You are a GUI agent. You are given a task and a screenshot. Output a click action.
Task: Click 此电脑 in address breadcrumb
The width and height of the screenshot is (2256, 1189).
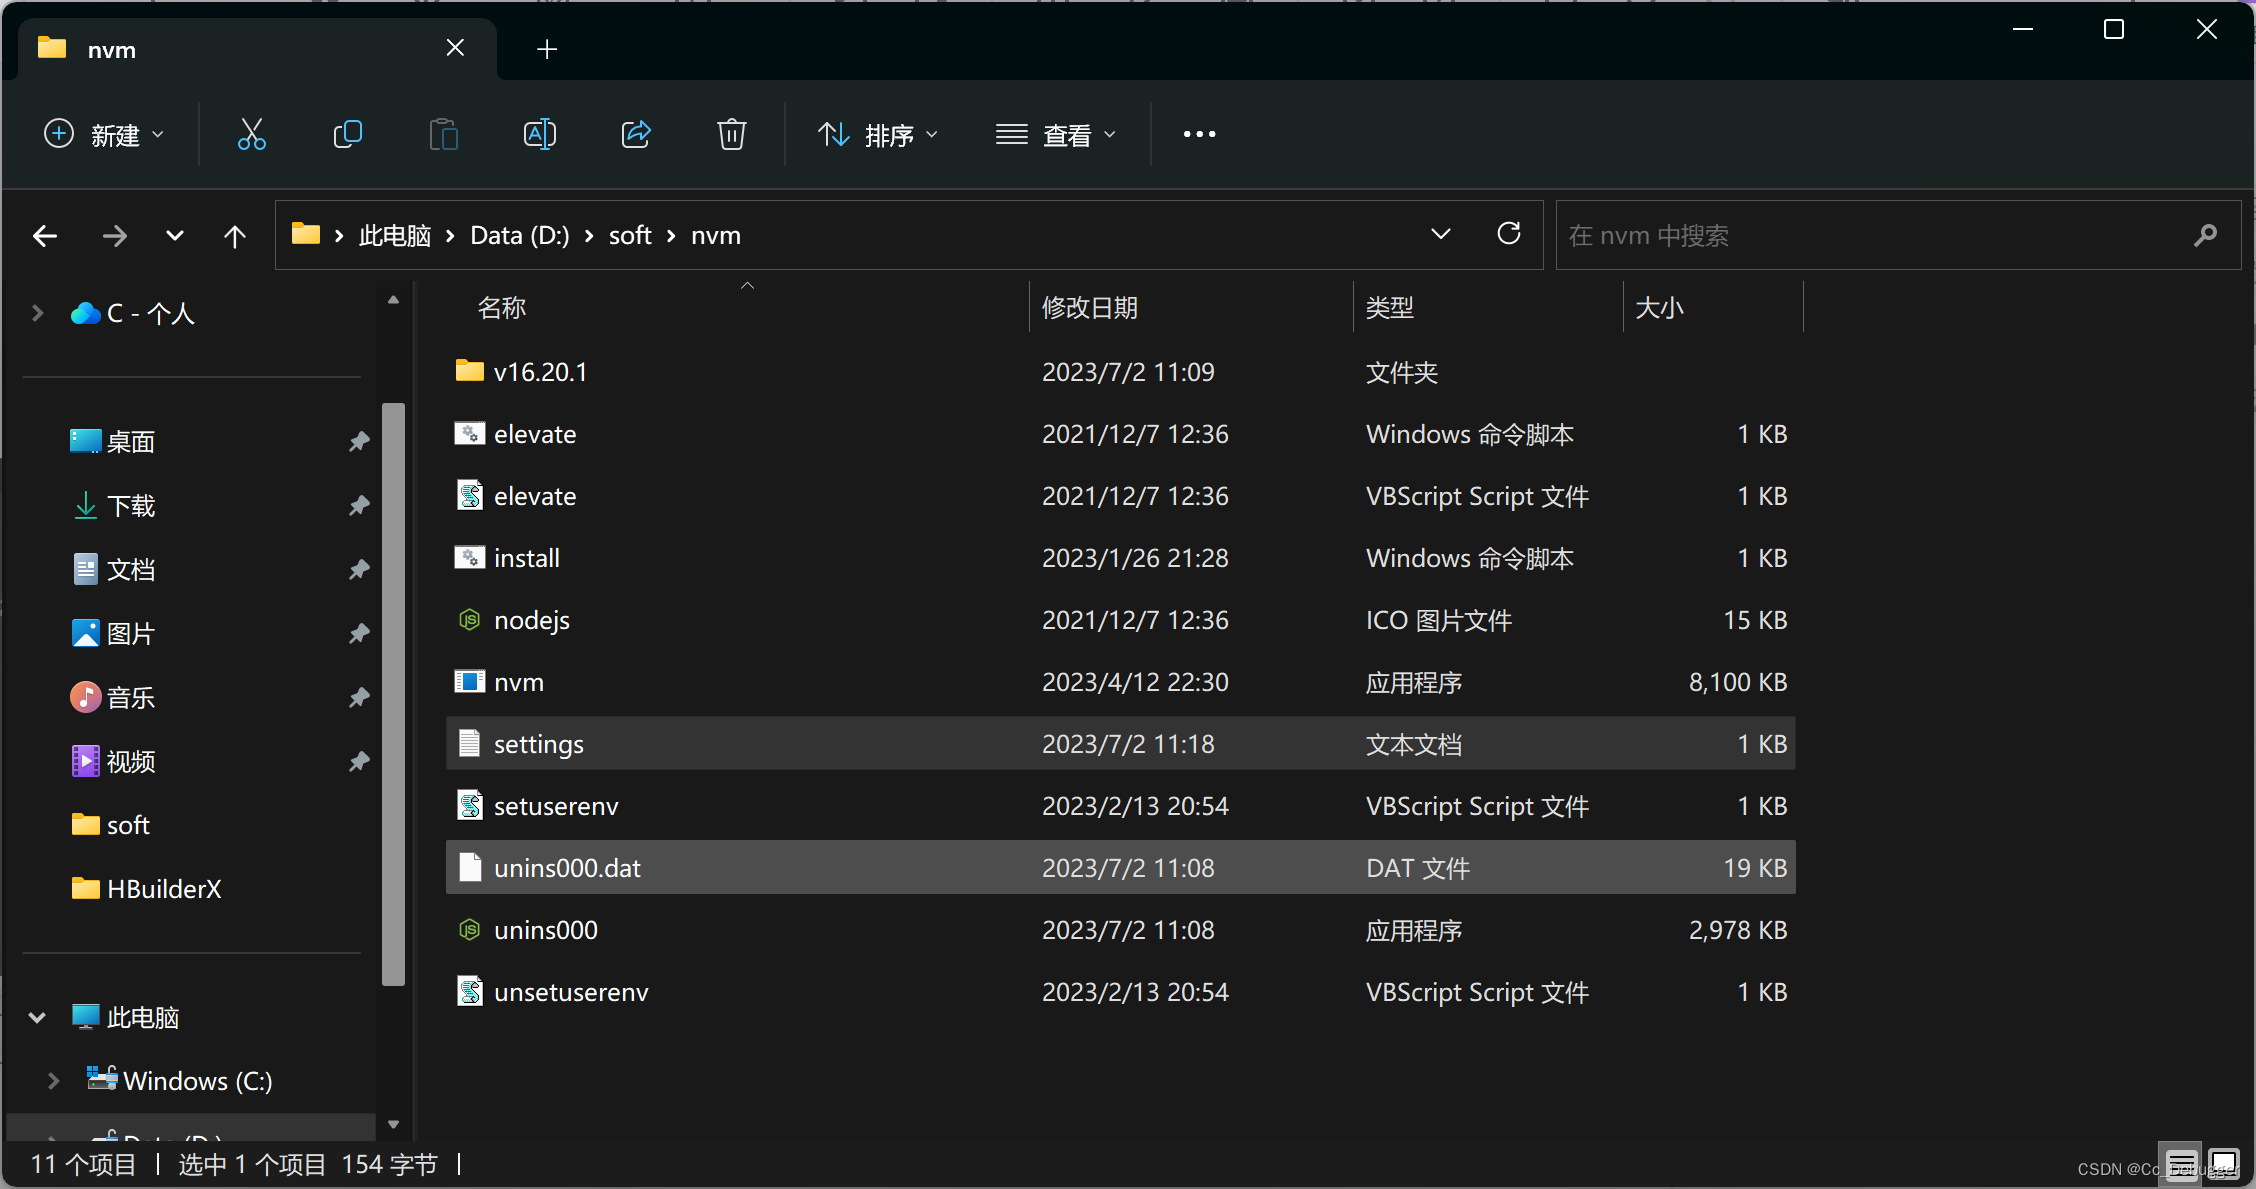pos(395,236)
